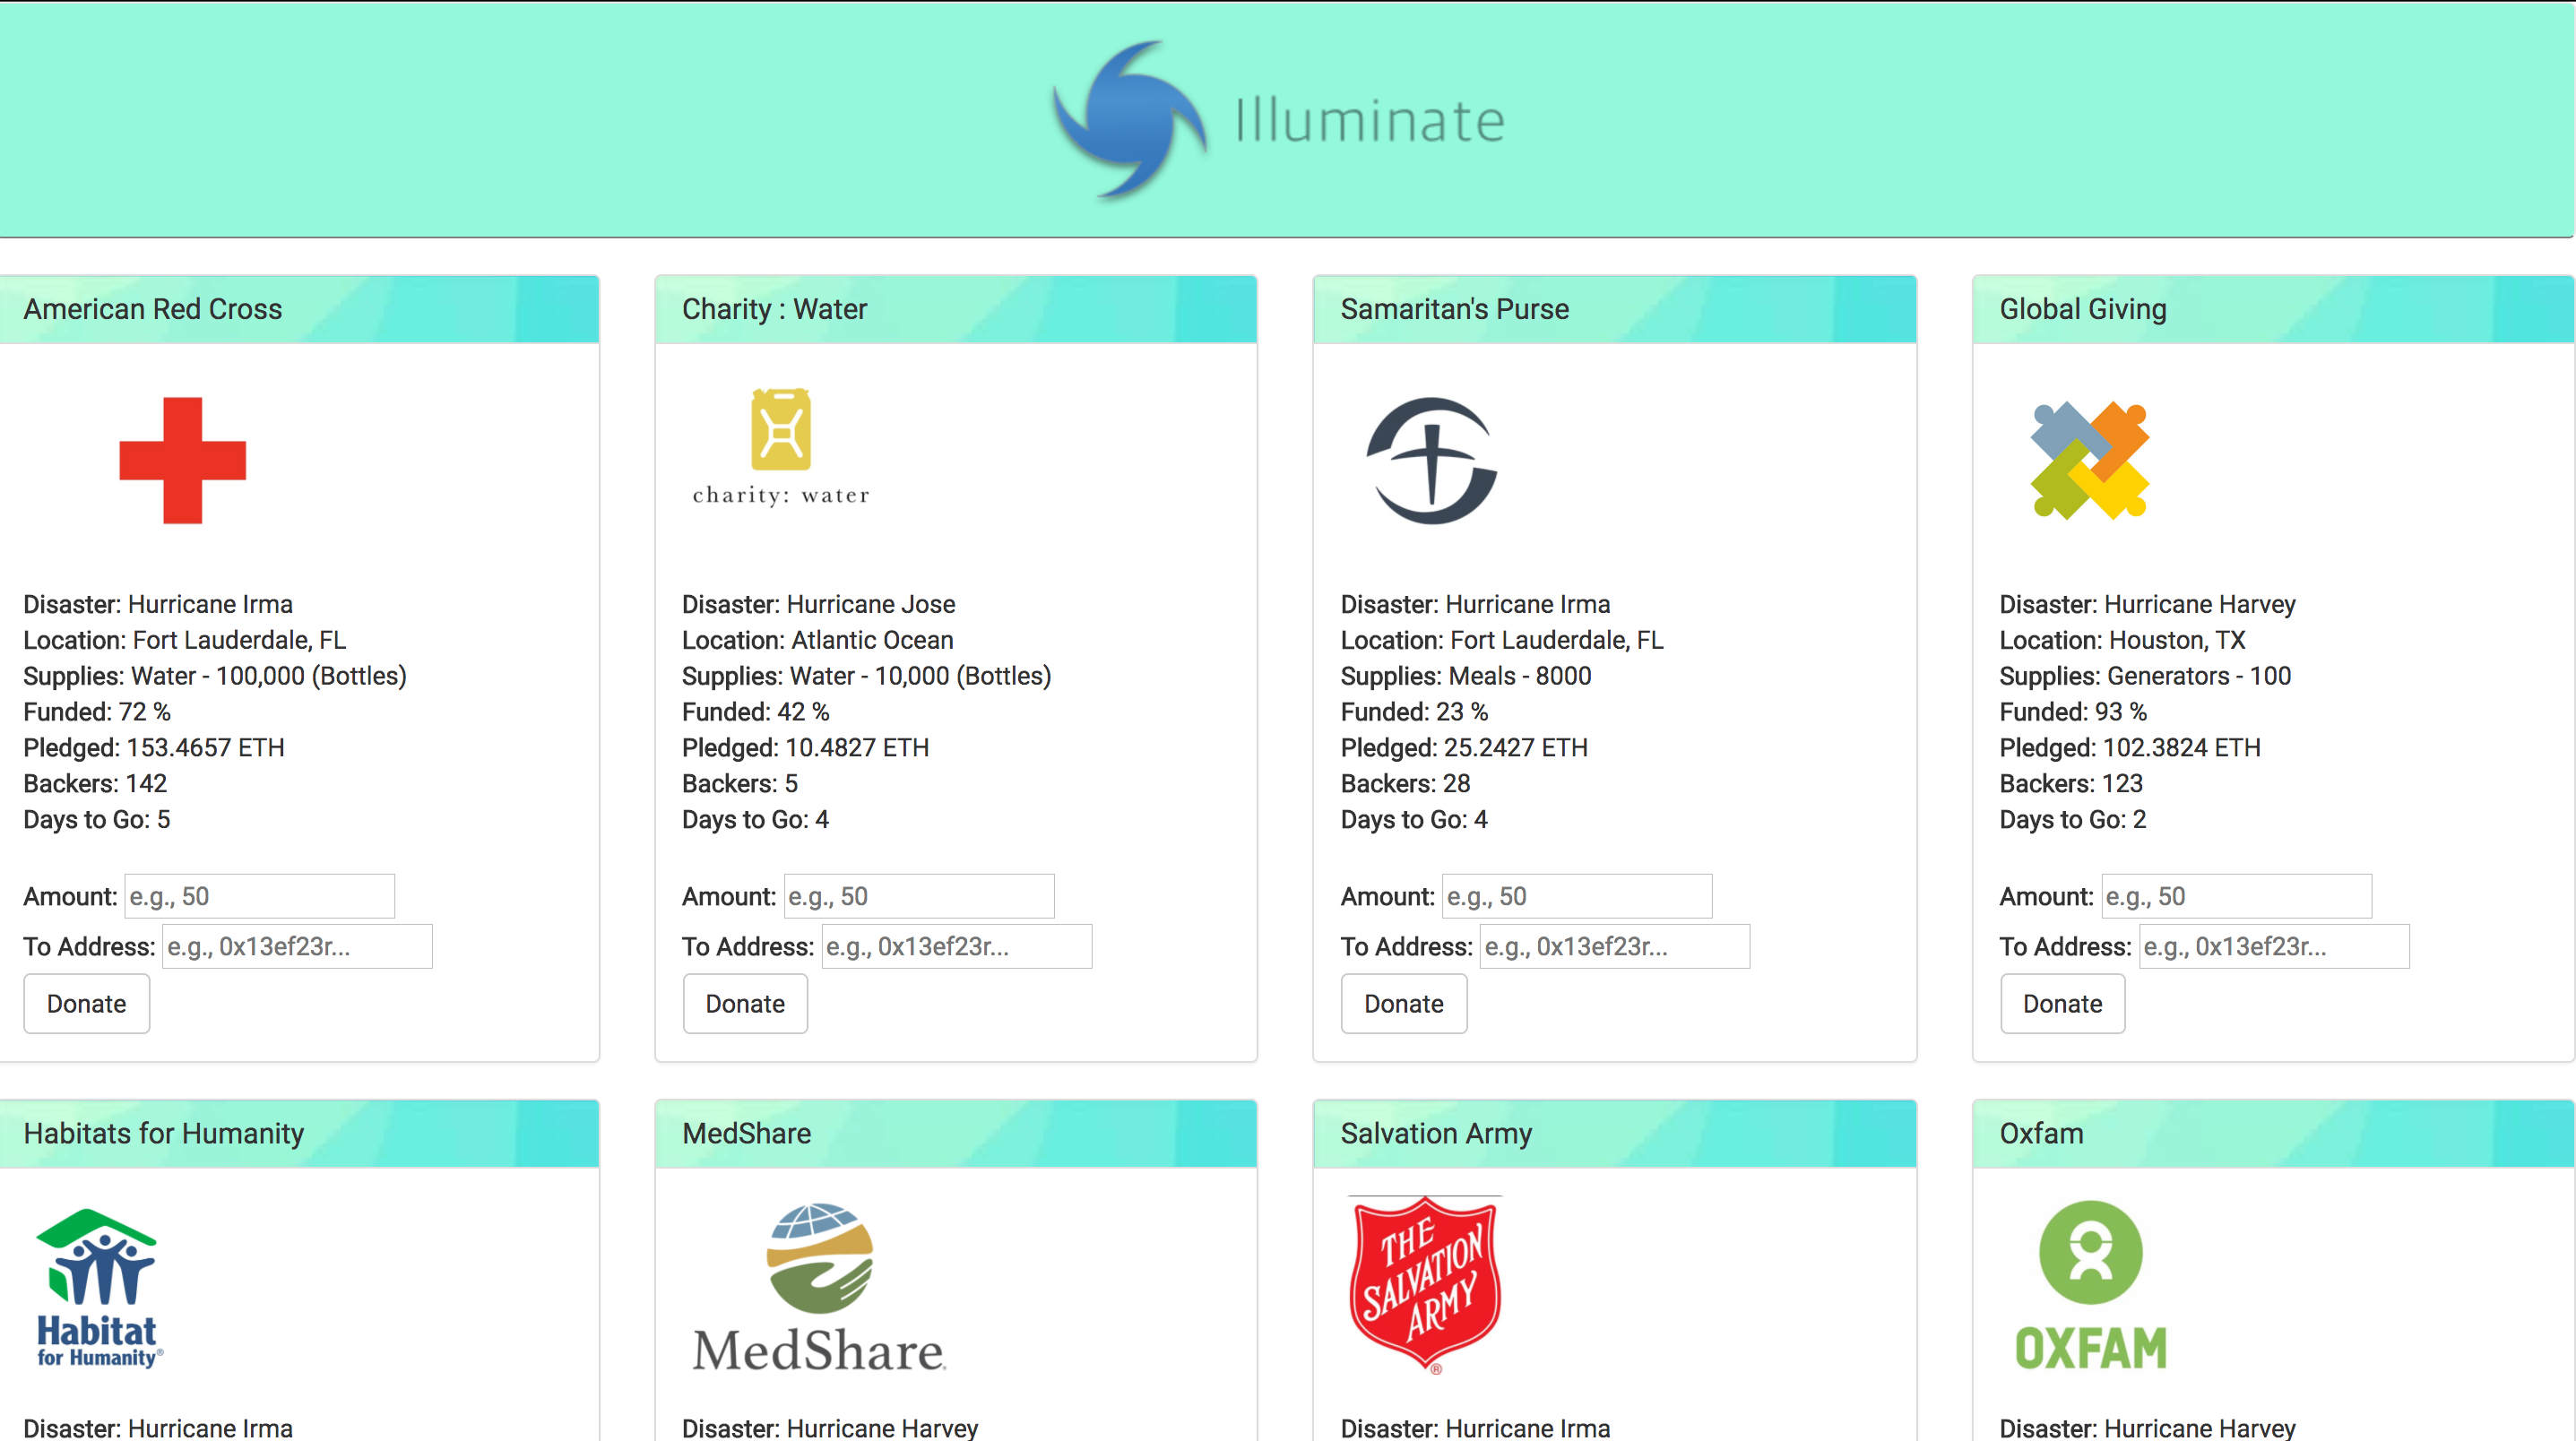
Task: Click the Samaritan's Purse cross logo
Action: pyautogui.click(x=1431, y=460)
